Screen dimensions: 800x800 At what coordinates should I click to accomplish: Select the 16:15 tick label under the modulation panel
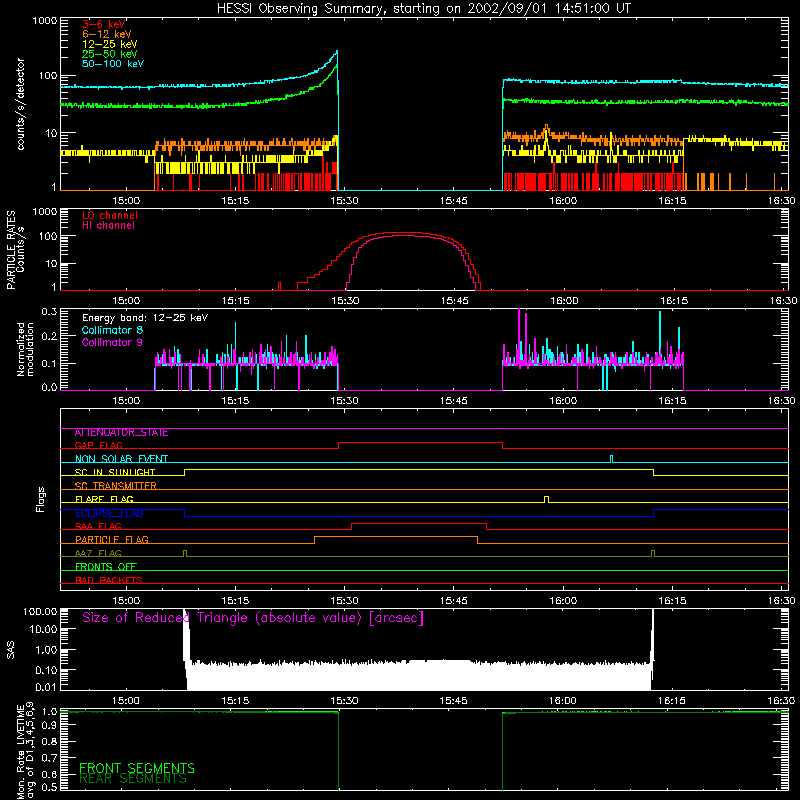click(672, 401)
